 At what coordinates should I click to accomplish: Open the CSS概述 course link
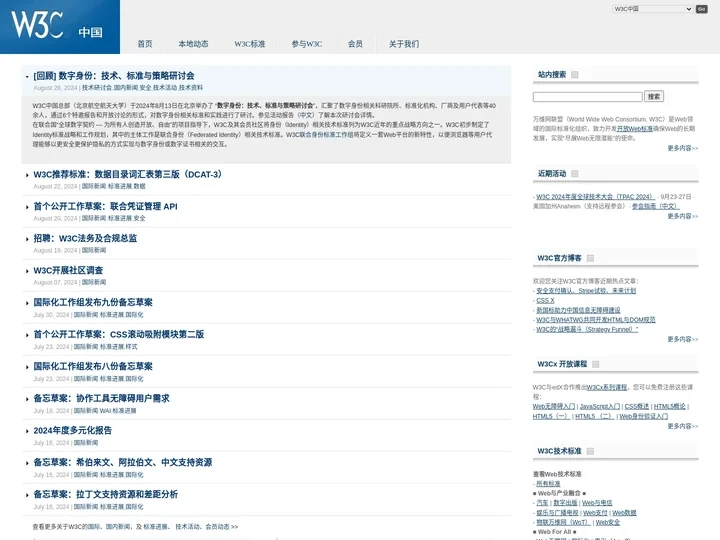(637, 406)
